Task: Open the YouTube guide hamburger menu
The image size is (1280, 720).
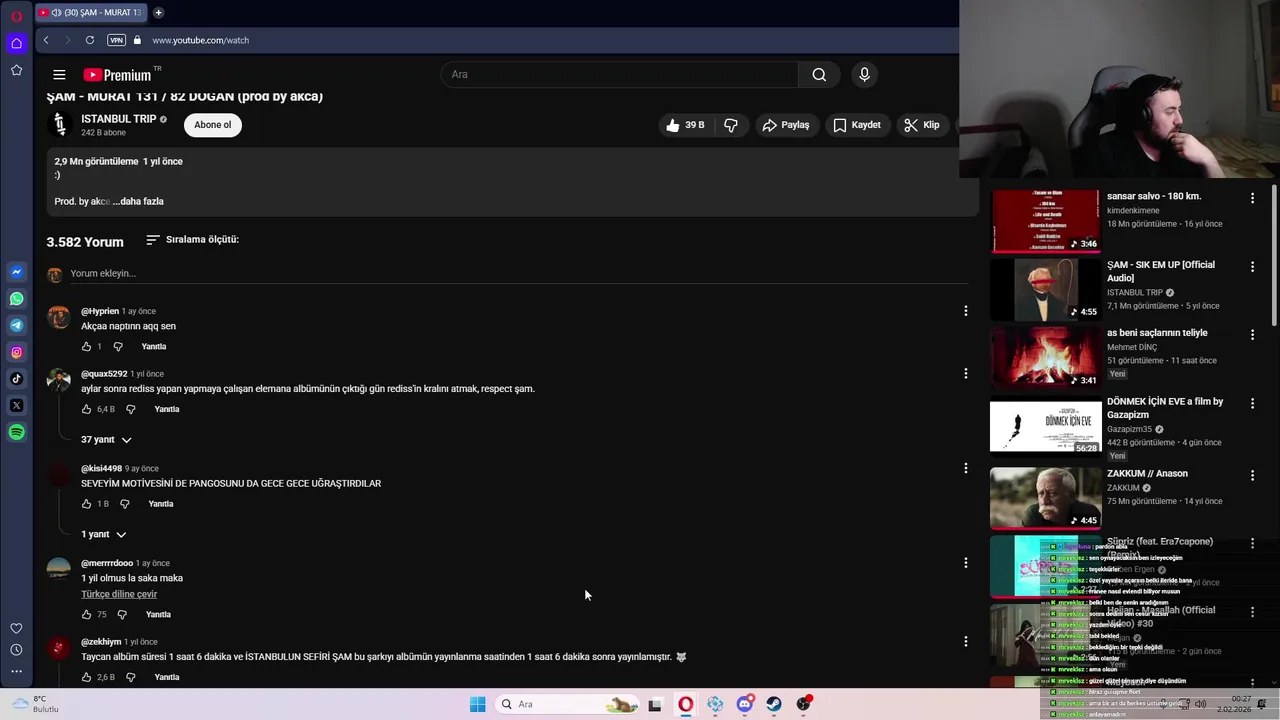Action: 59,75
